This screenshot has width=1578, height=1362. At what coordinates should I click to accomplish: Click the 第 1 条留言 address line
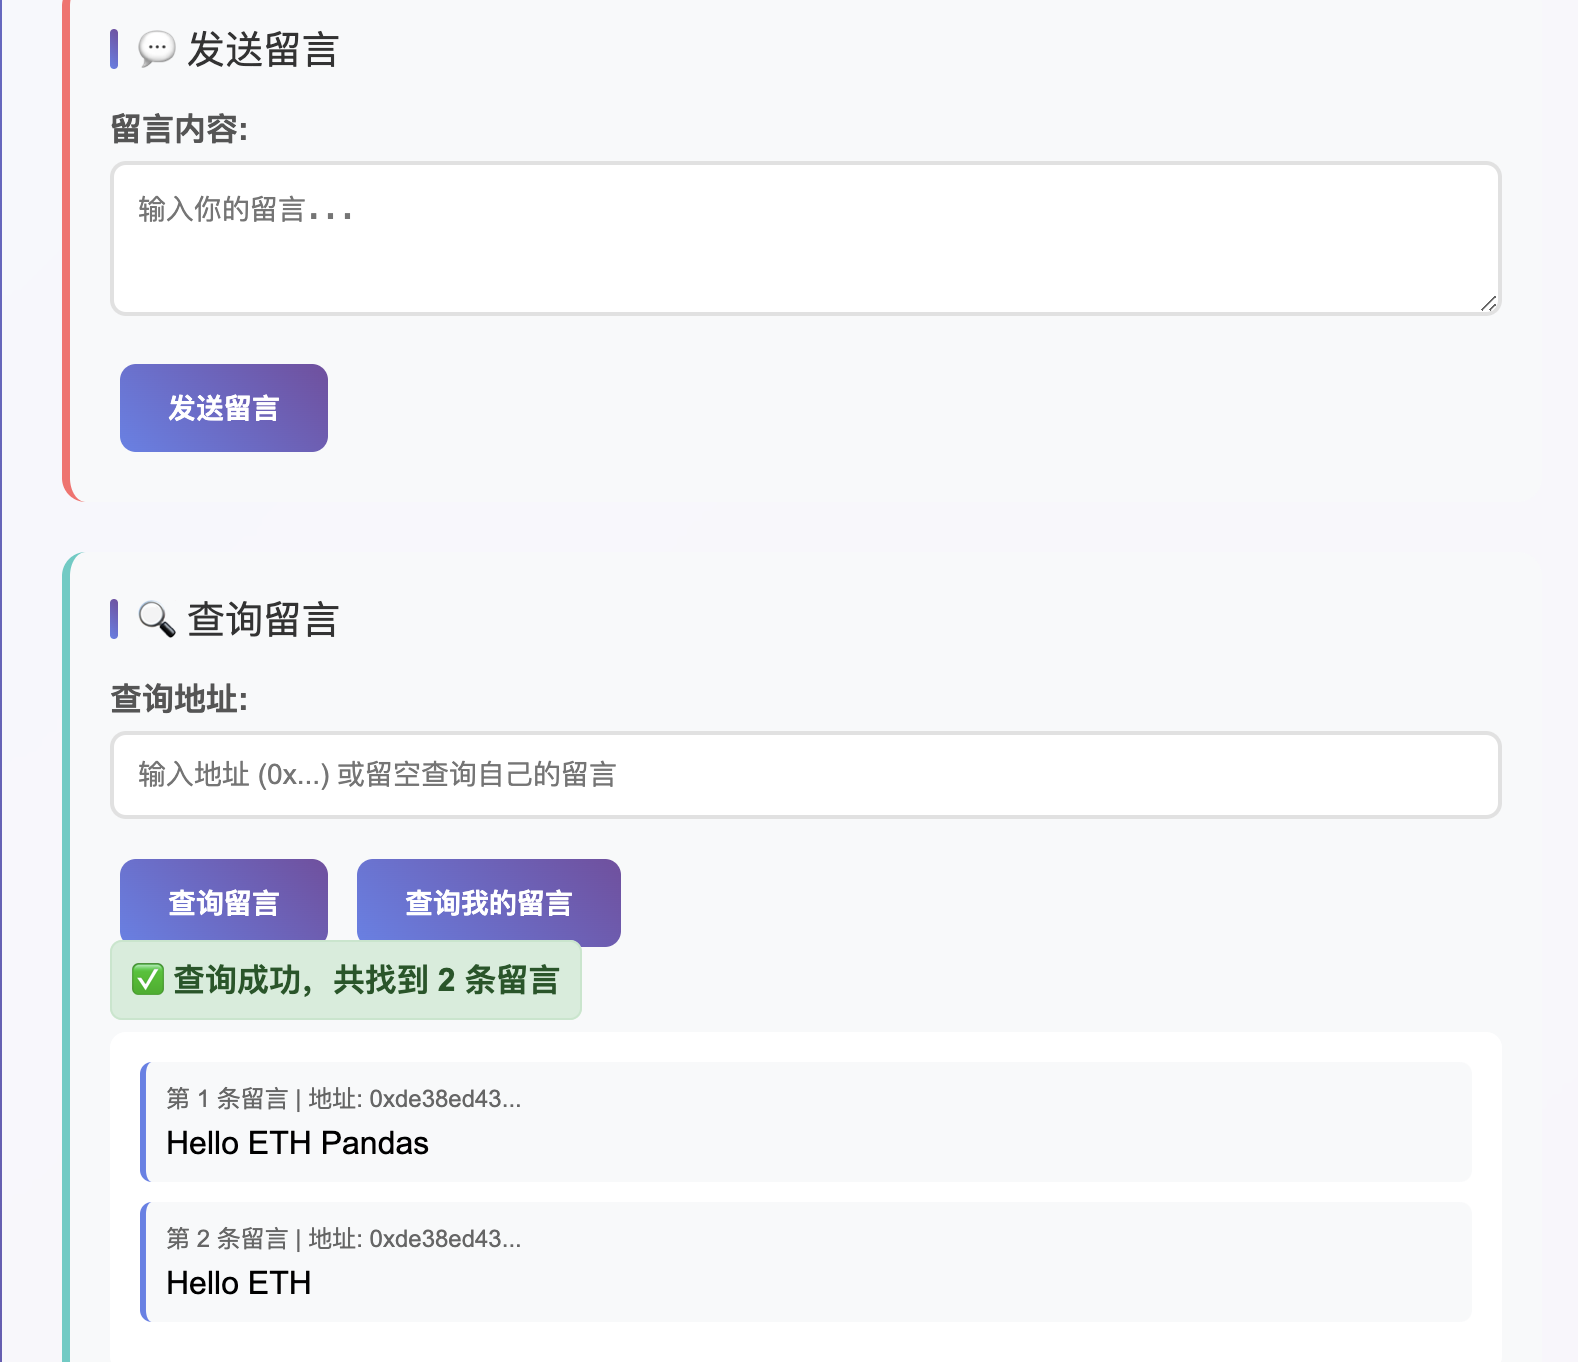(x=343, y=1099)
